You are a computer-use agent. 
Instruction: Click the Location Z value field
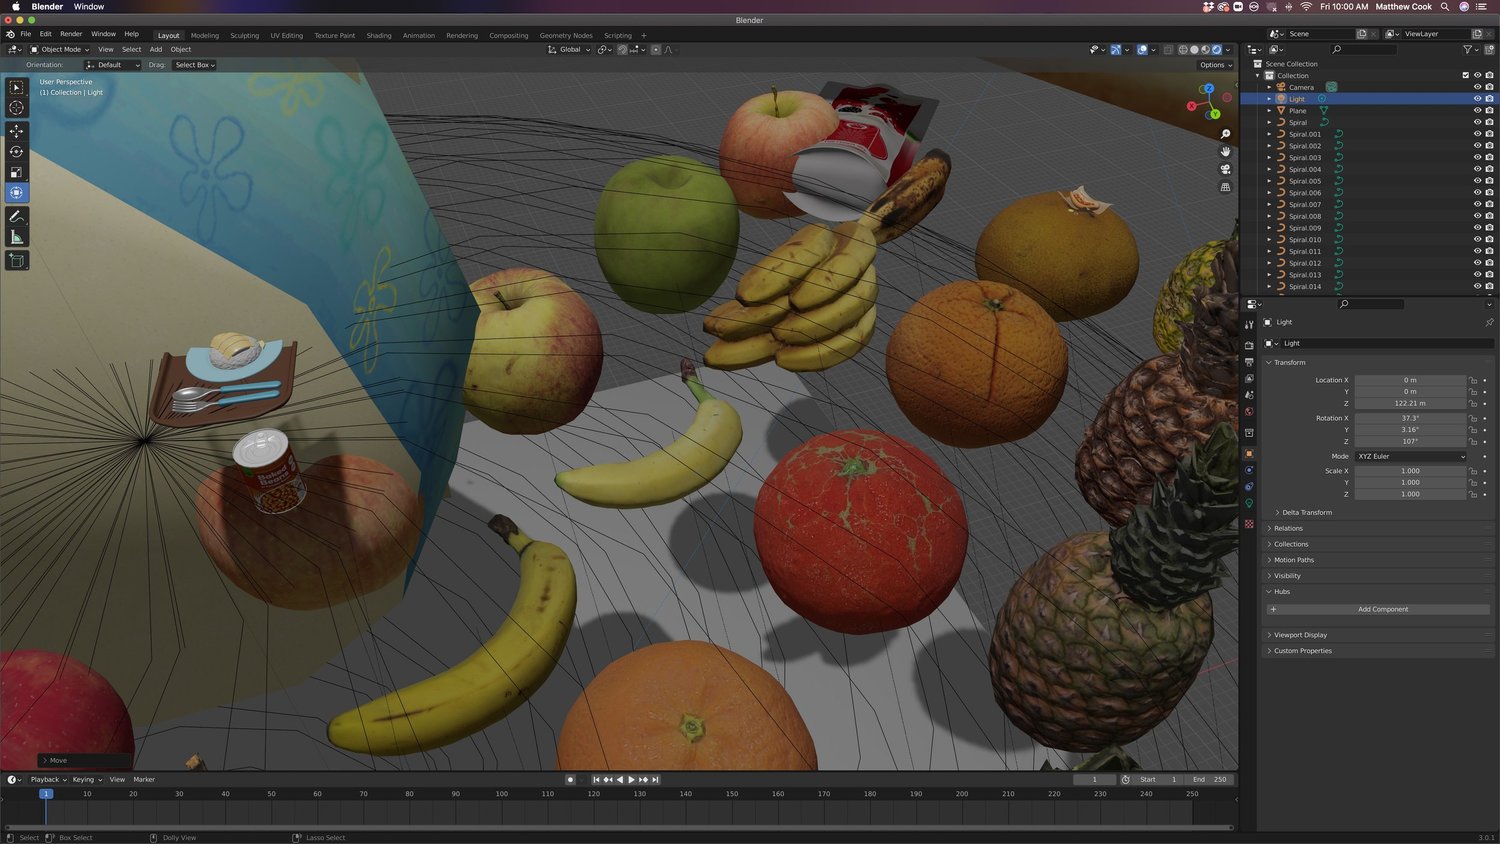[x=1410, y=403]
